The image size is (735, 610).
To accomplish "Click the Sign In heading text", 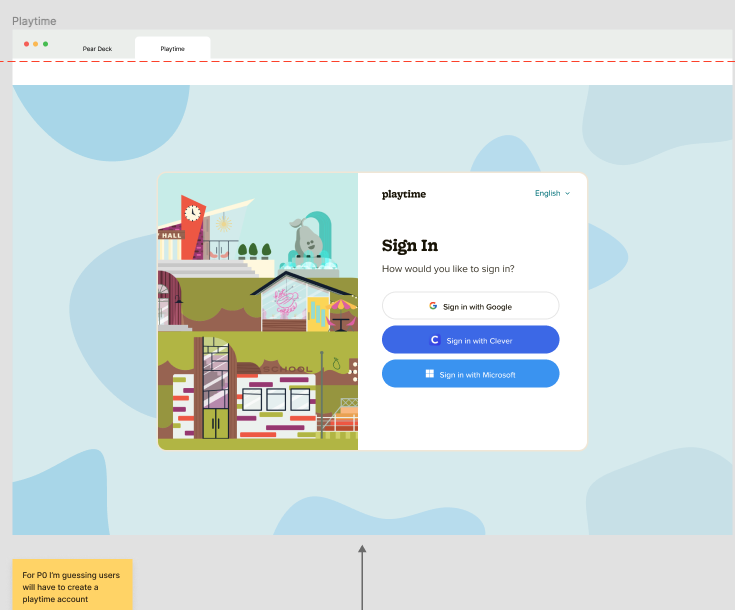I will click(410, 246).
